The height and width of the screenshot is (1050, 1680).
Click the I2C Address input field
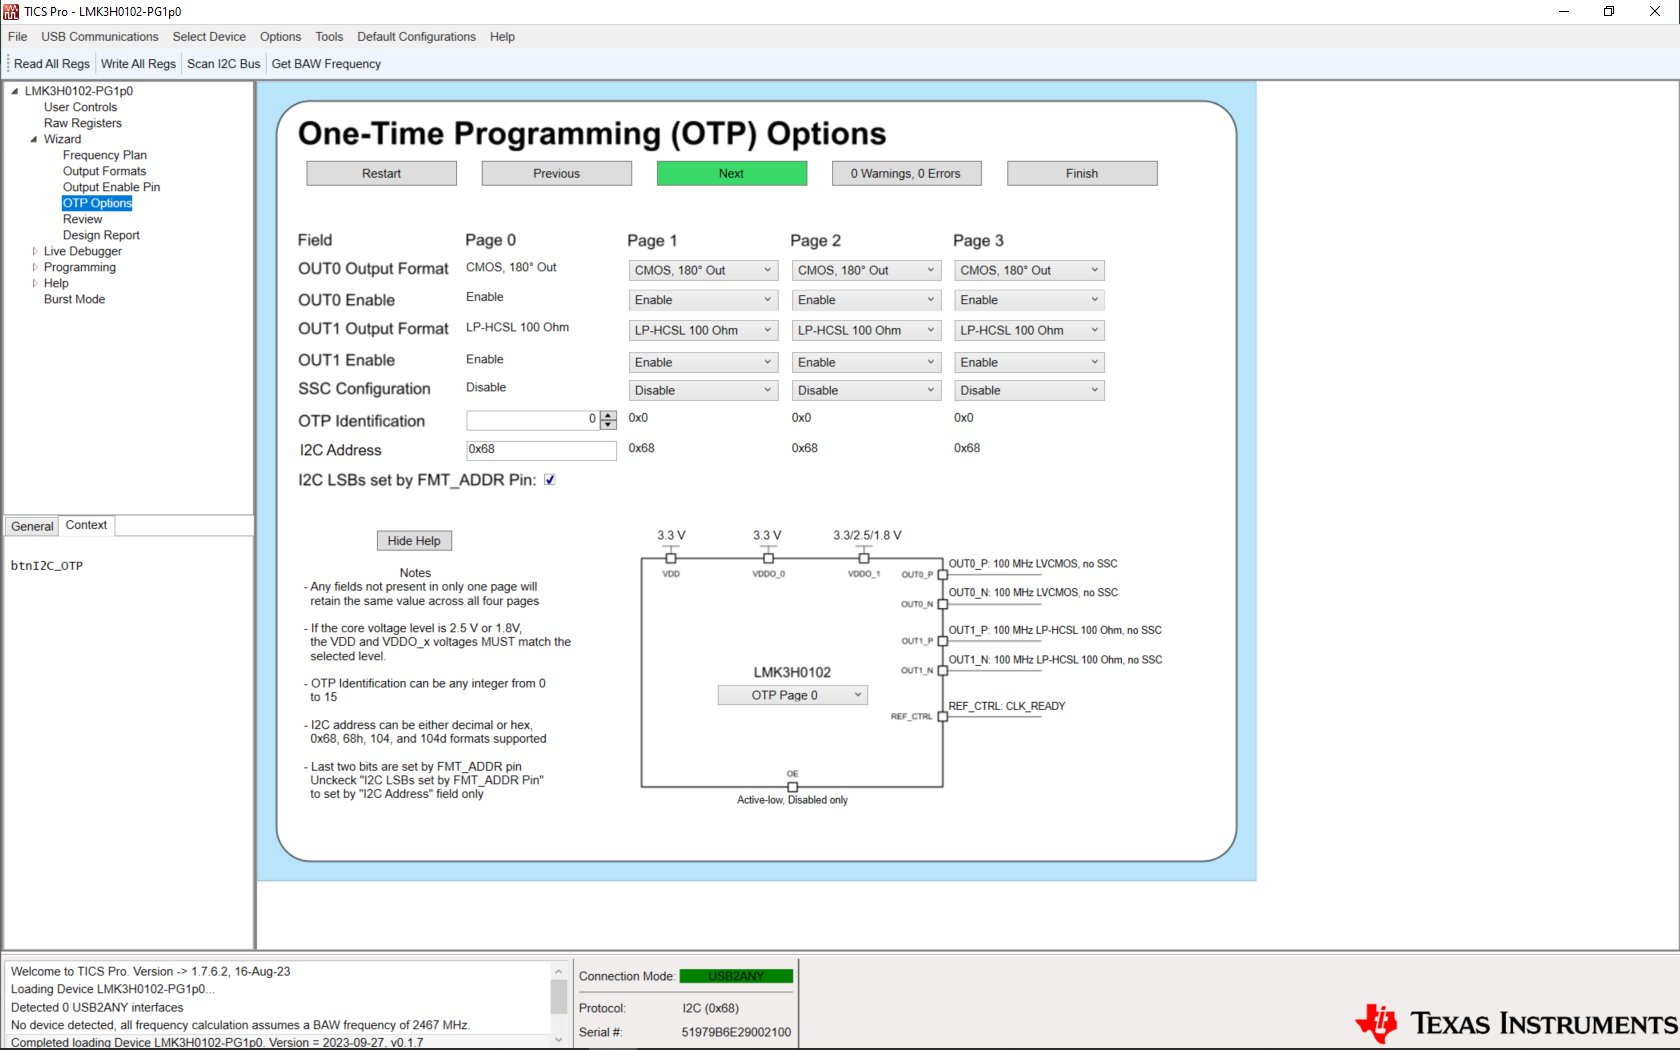[540, 450]
